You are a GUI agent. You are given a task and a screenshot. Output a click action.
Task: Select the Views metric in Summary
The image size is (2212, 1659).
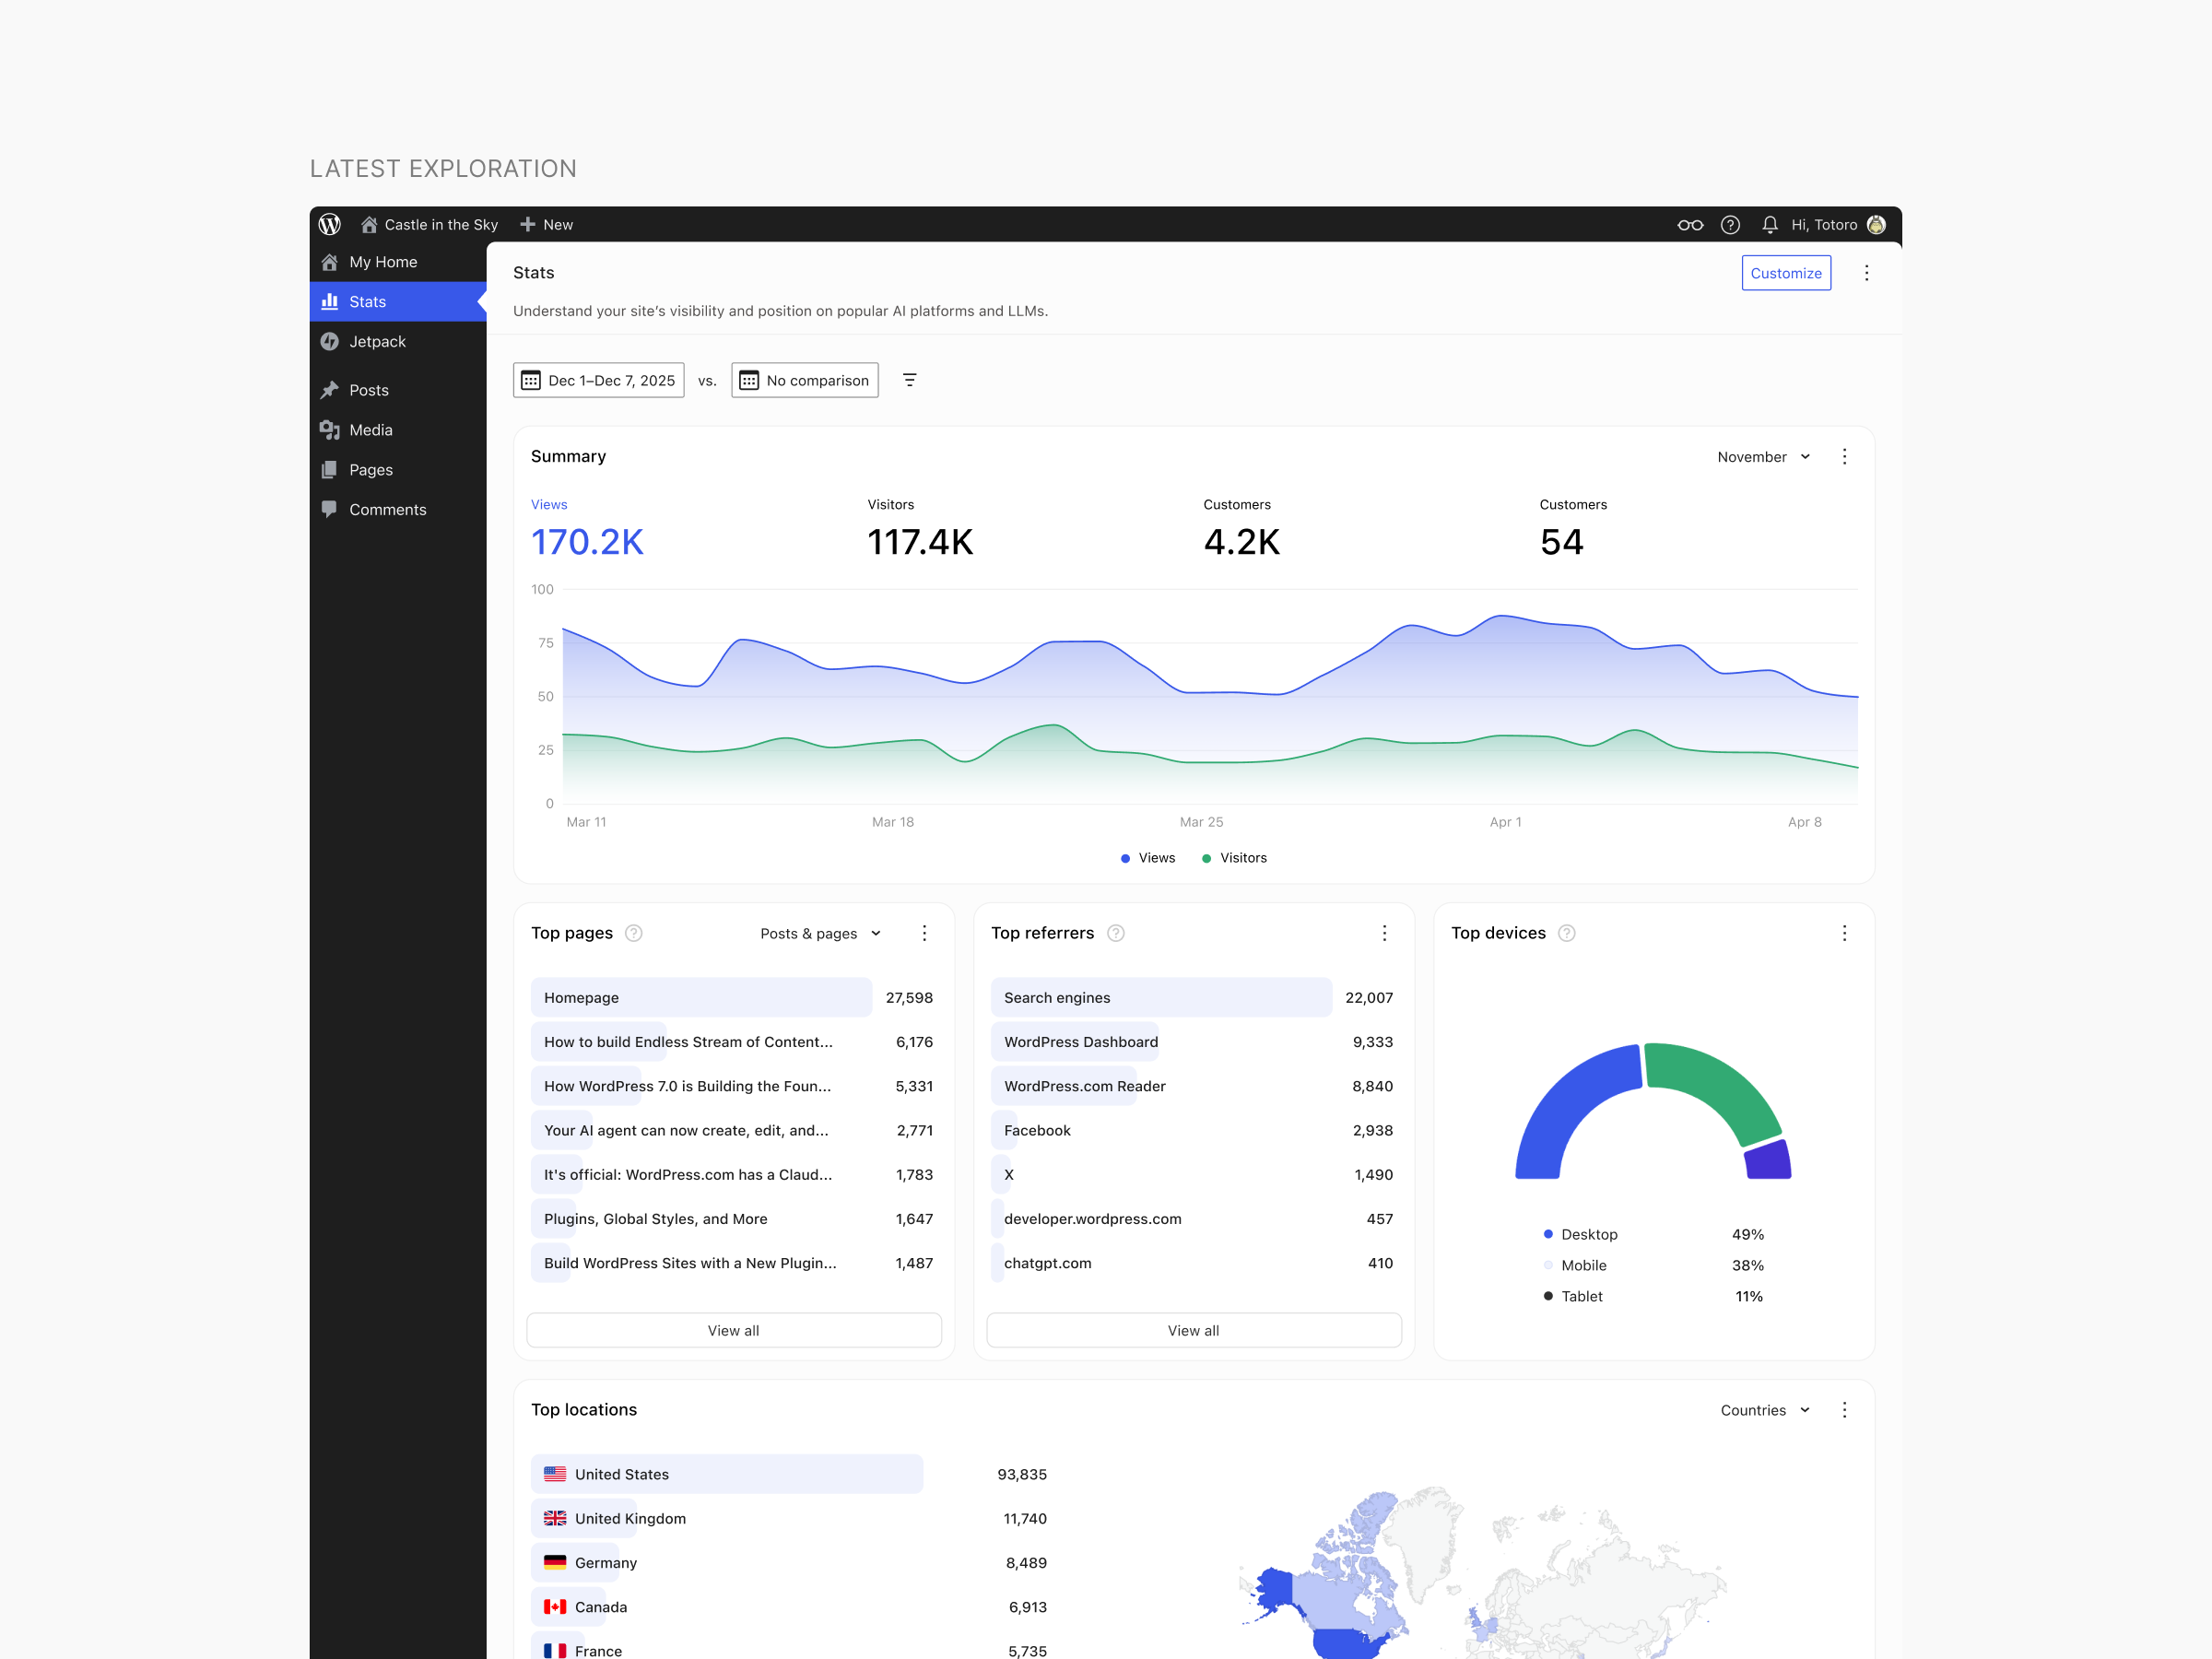(587, 528)
